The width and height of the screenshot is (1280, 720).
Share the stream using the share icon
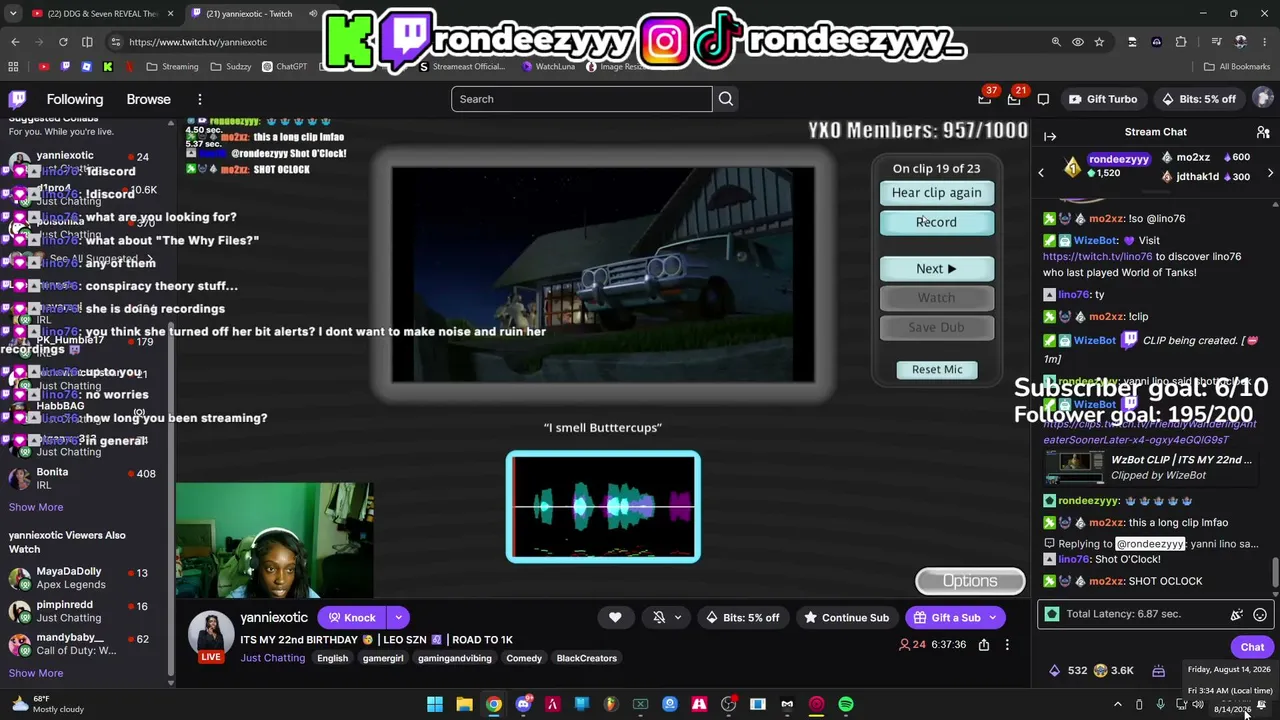pos(984,645)
